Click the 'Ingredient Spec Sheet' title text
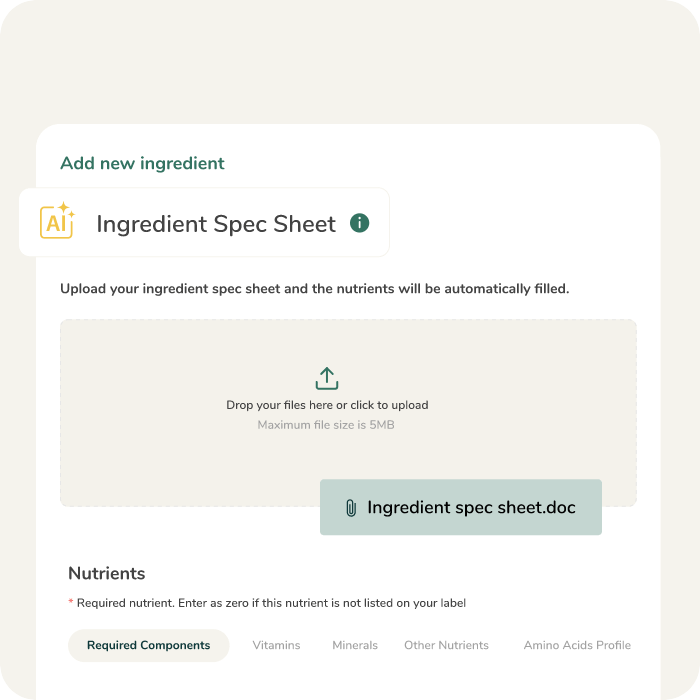 [216, 224]
